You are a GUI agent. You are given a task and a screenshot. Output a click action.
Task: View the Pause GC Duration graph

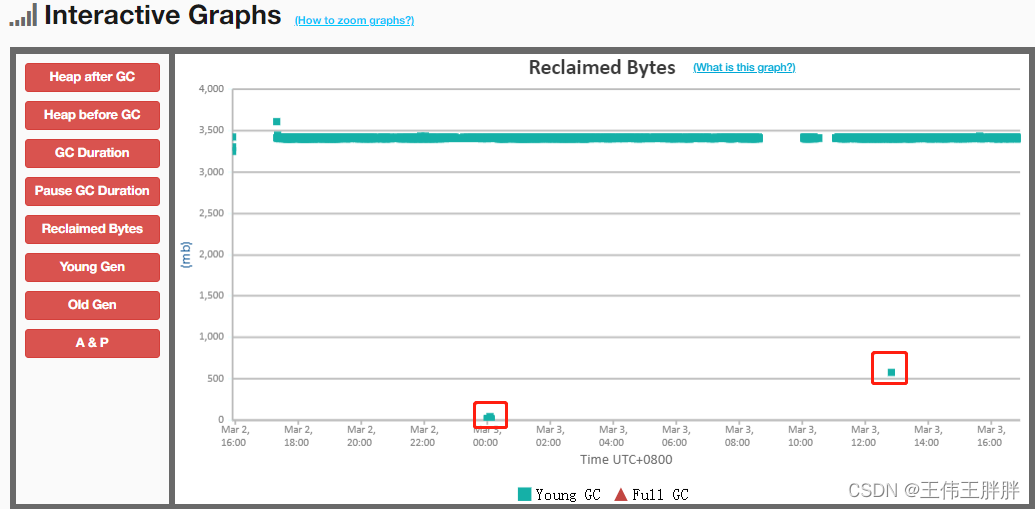point(92,191)
